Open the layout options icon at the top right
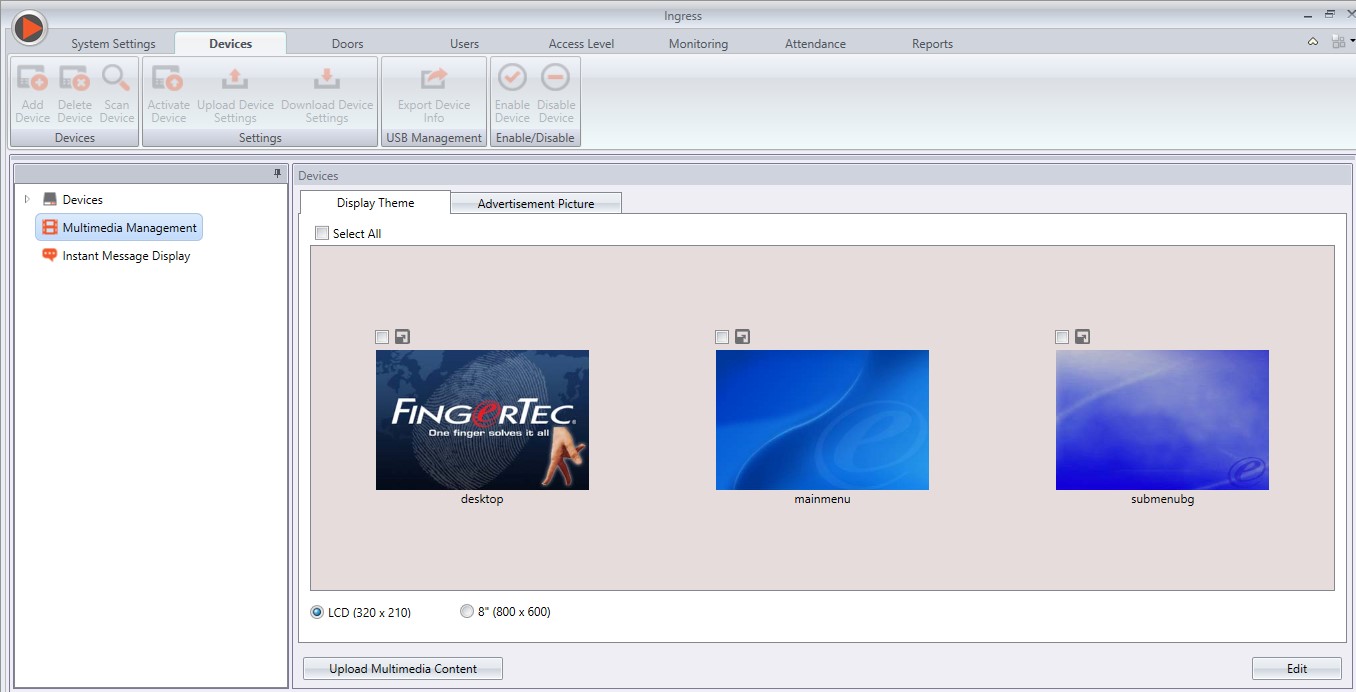This screenshot has width=1356, height=692. tap(1340, 42)
